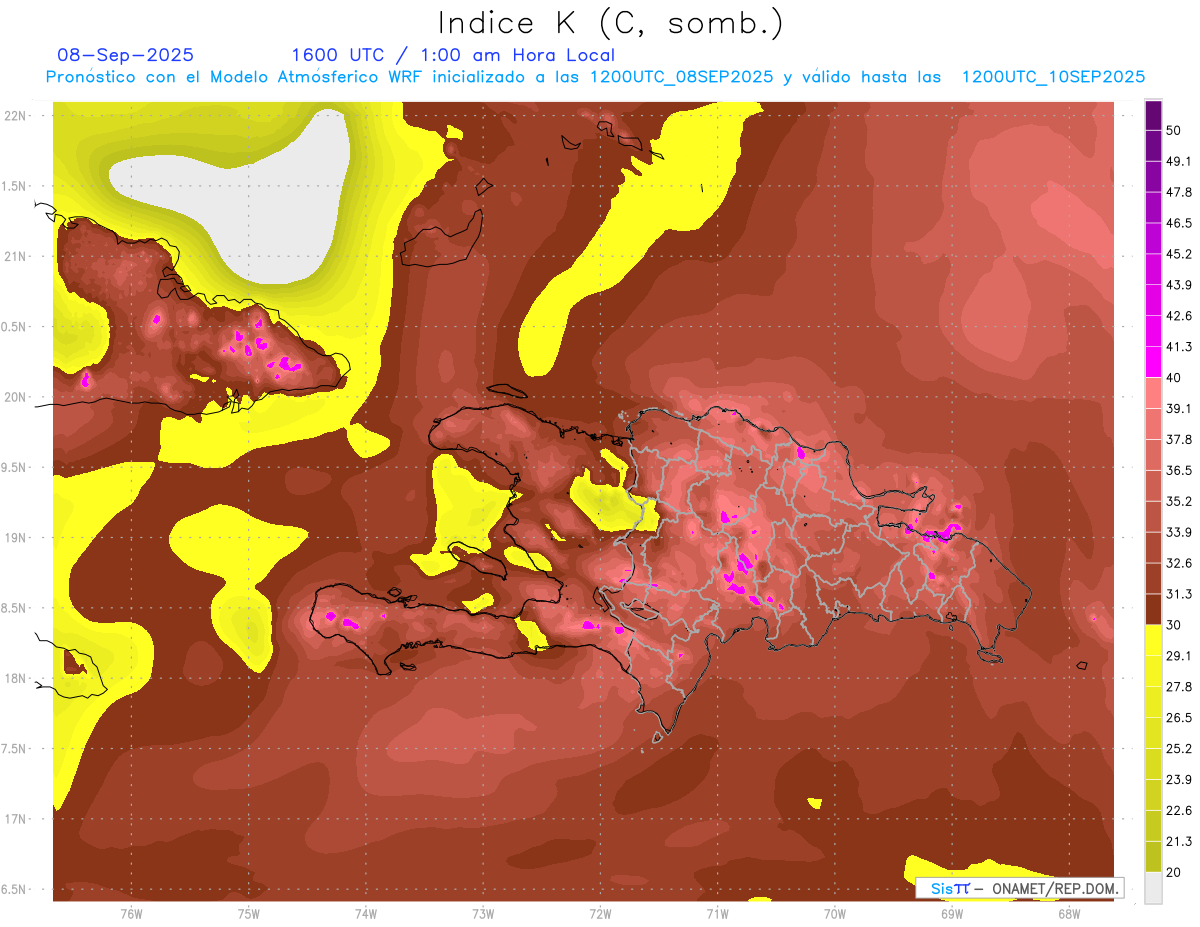Click the "SisTT - ONAMET/REP.DOM." credit label
This screenshot has height=927, width=1200.
(1018, 888)
